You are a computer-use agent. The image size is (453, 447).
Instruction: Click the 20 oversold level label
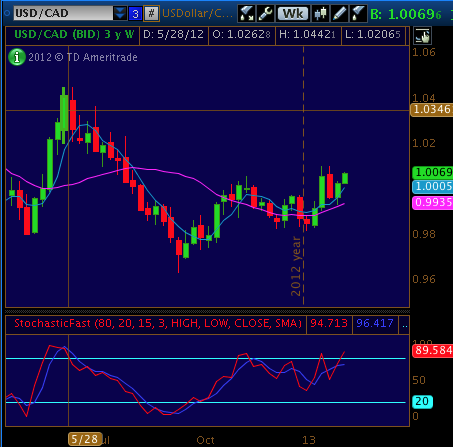click(x=422, y=401)
